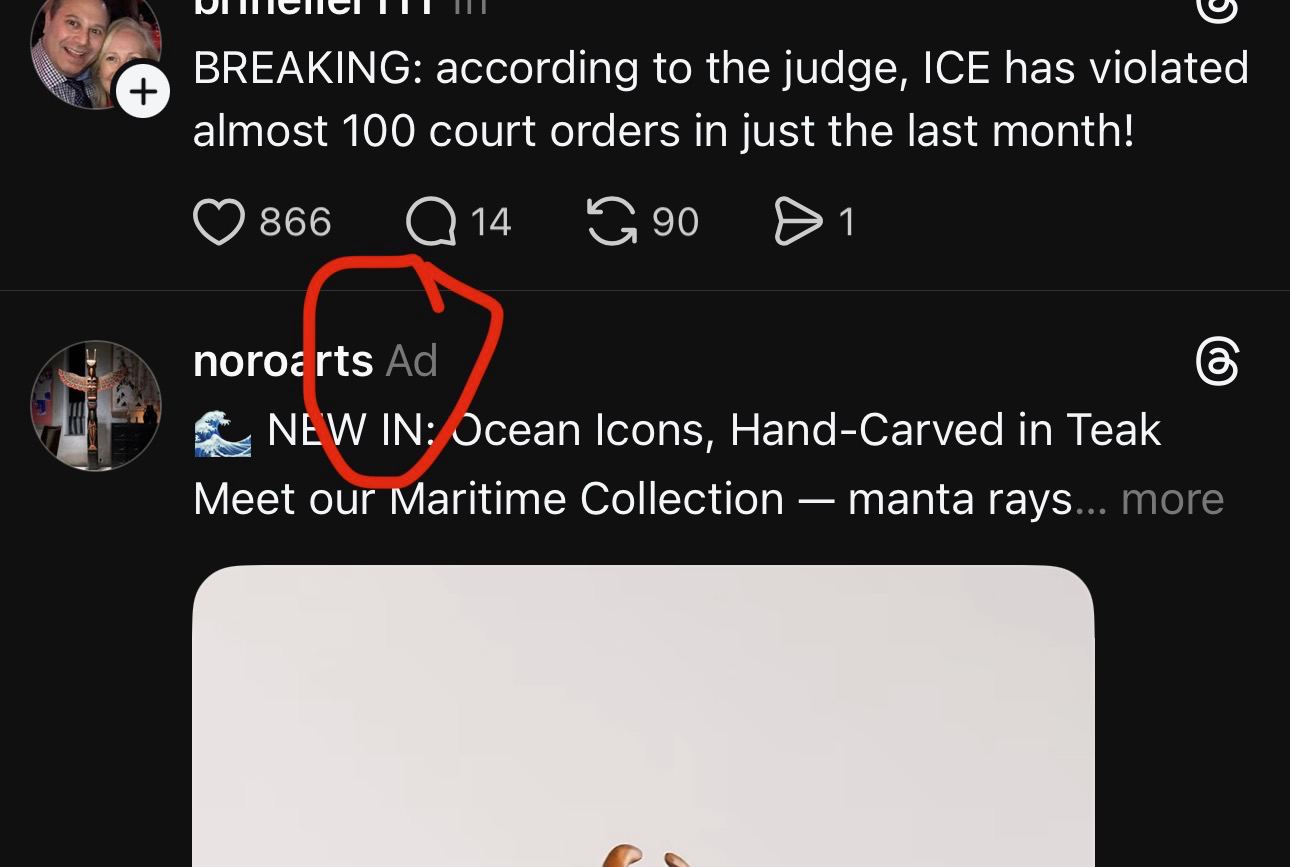Open the "NEW IN: Ocean Icons" ad headline
Image resolution: width=1290 pixels, height=867 pixels.
coord(714,431)
